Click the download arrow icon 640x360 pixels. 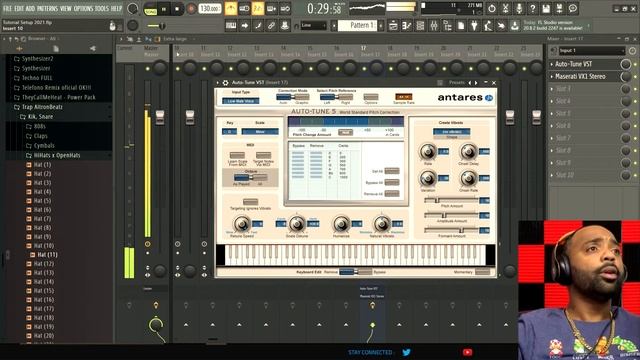pyautogui.click(x=514, y=26)
